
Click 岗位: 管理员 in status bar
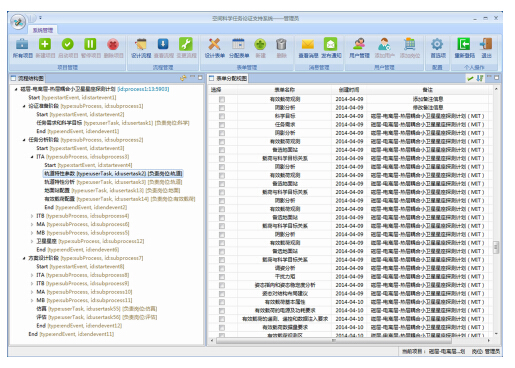coord(486,351)
